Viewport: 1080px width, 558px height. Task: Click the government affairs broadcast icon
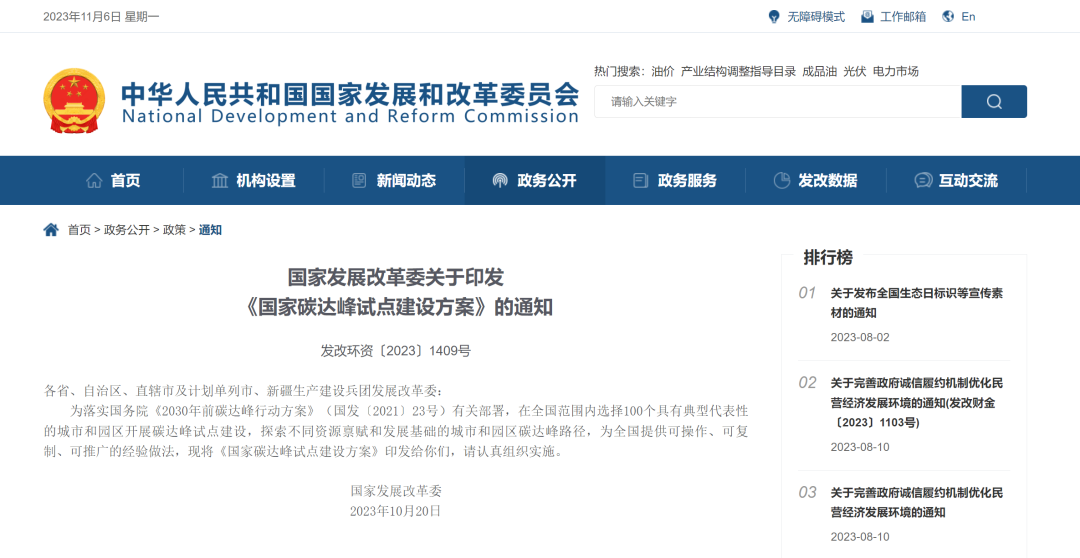[x=500, y=180]
